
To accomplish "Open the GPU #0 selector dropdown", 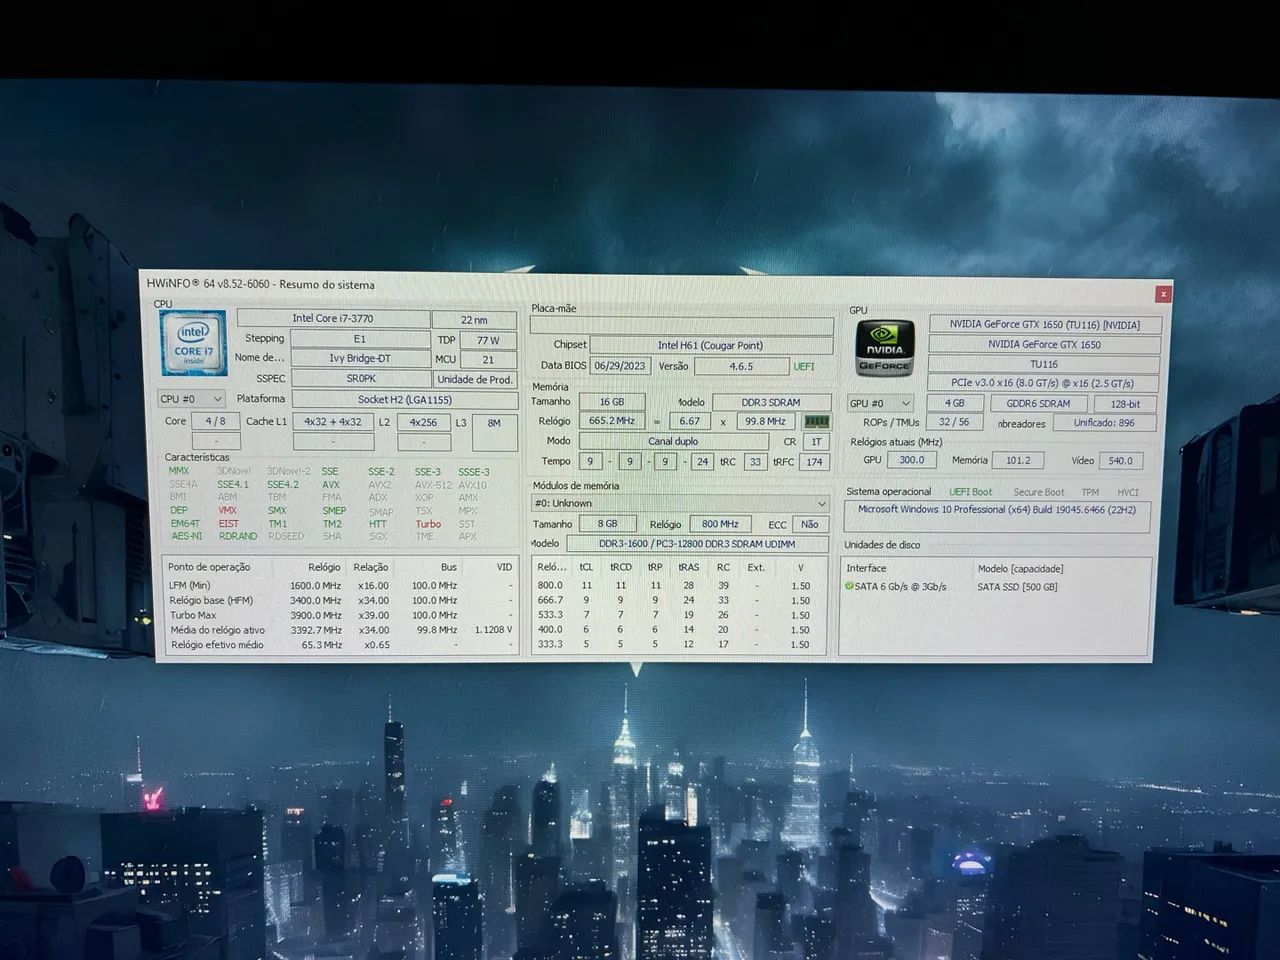I will tap(879, 404).
